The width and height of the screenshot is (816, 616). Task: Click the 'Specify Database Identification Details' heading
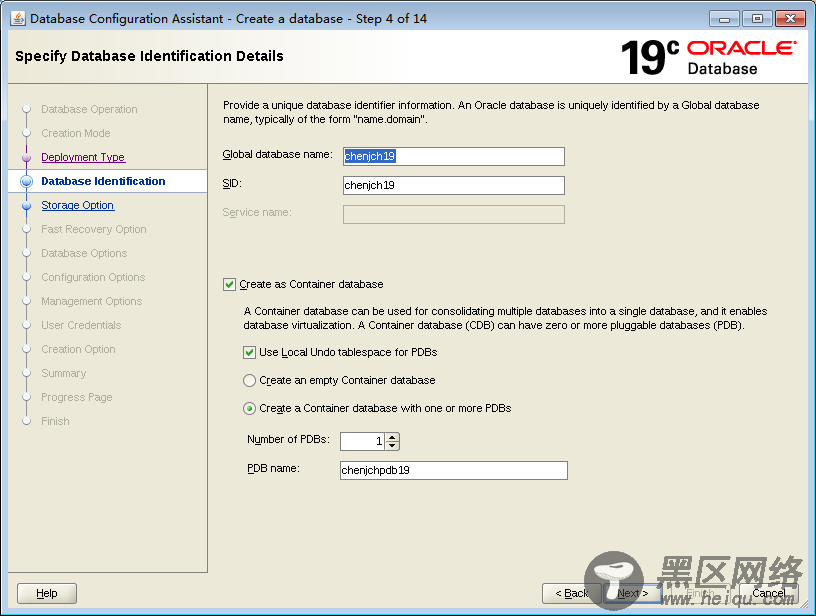(149, 56)
